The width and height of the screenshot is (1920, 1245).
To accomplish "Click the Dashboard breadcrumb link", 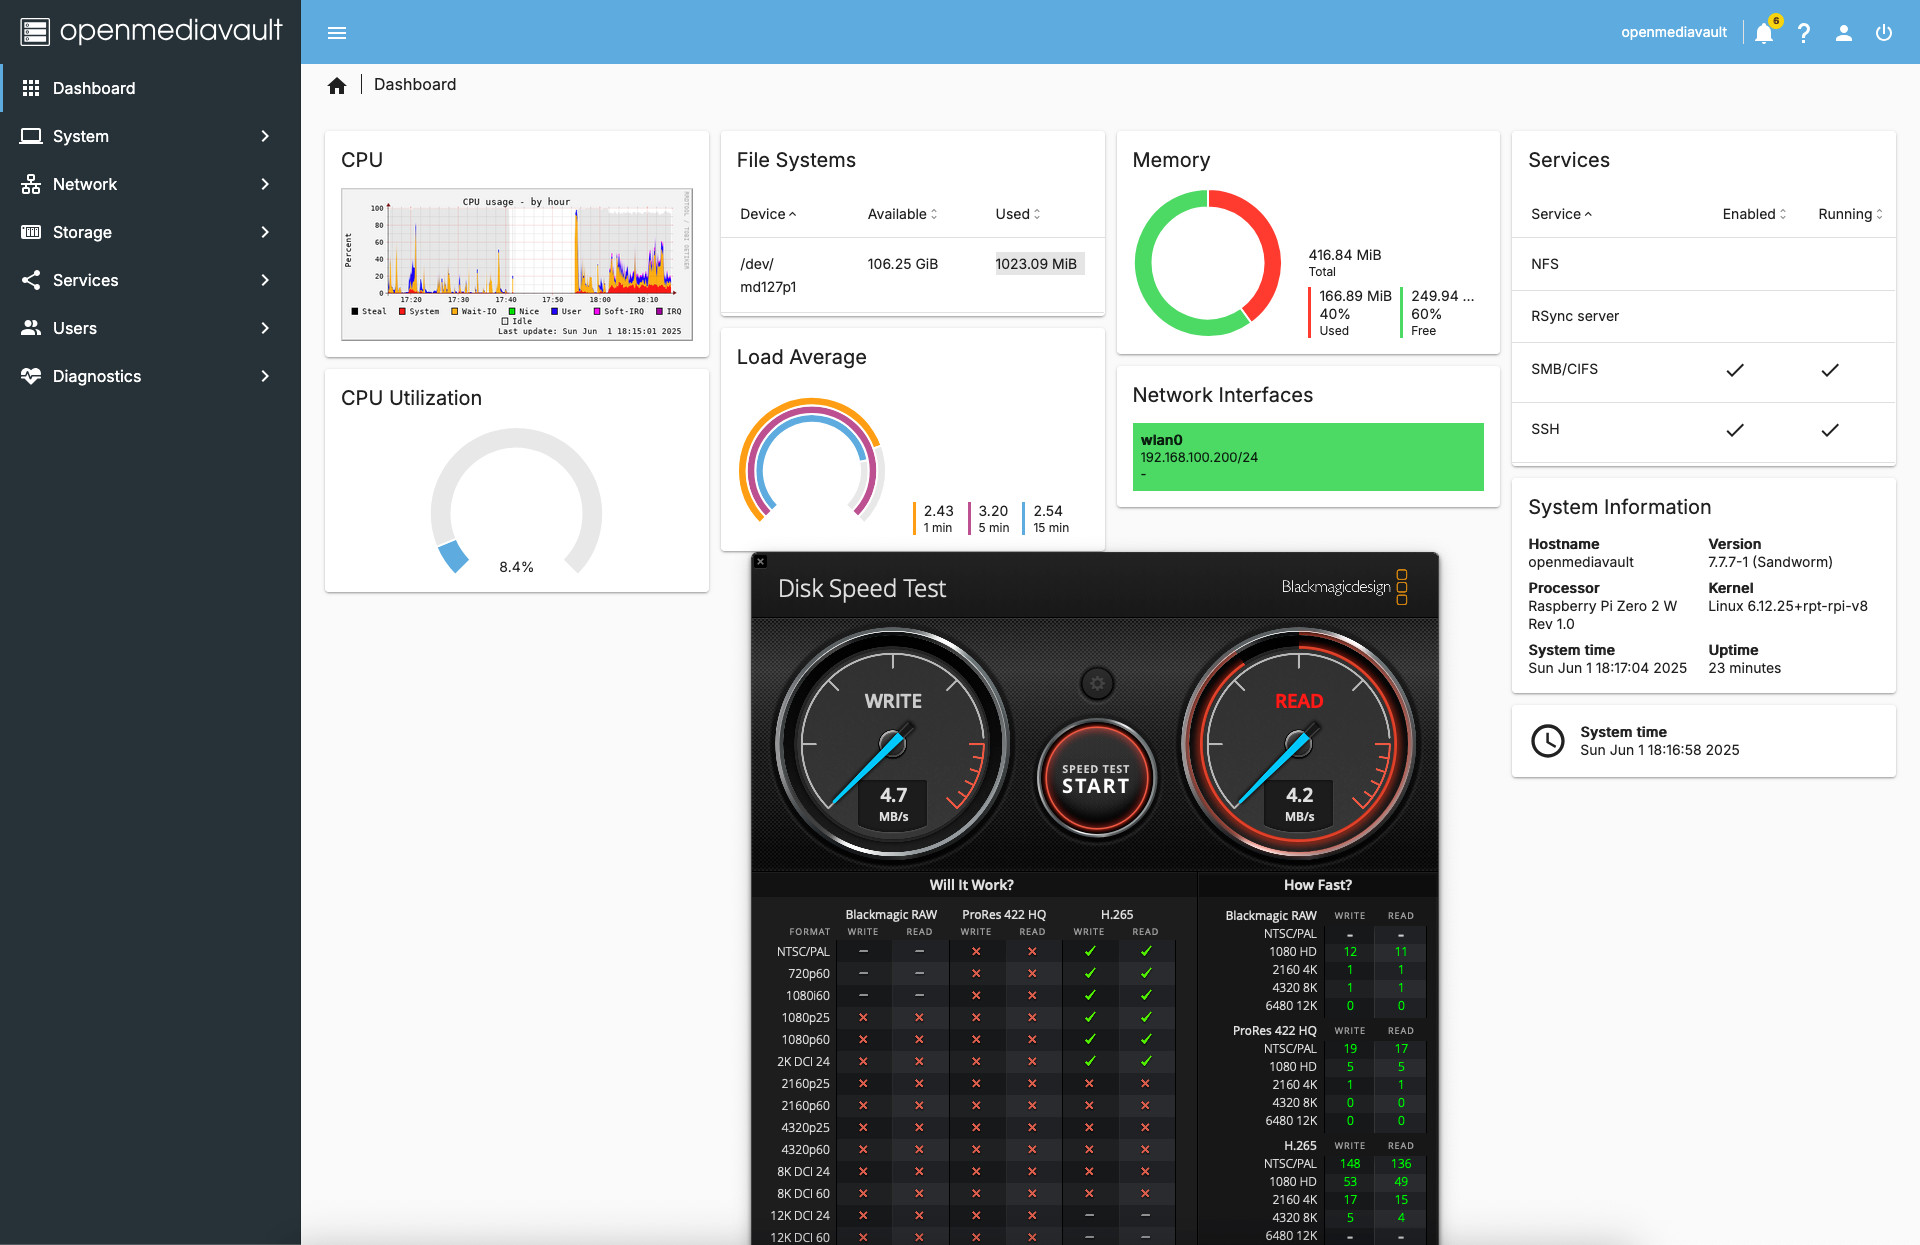I will coord(415,85).
